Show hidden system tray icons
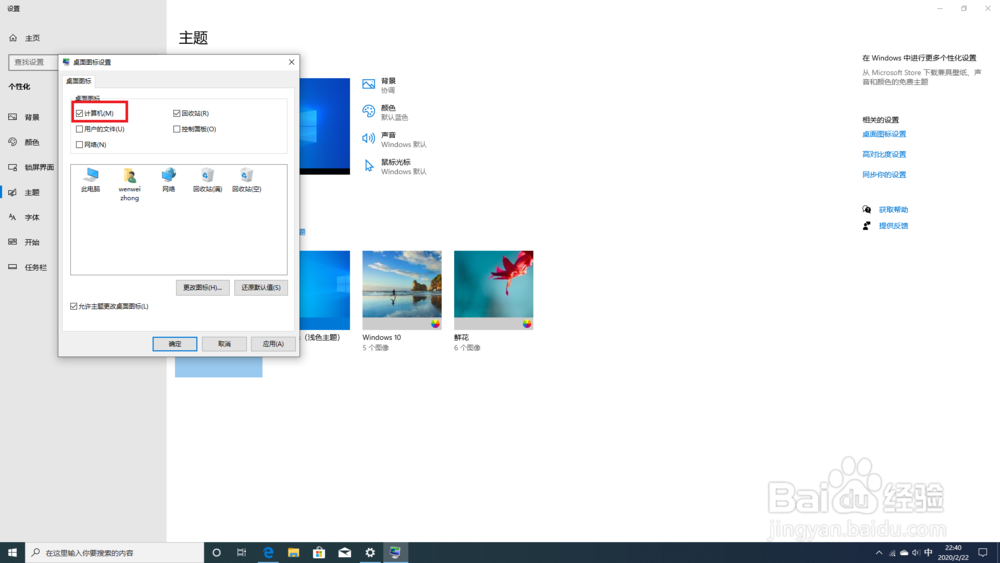1000x563 pixels. click(x=879, y=553)
